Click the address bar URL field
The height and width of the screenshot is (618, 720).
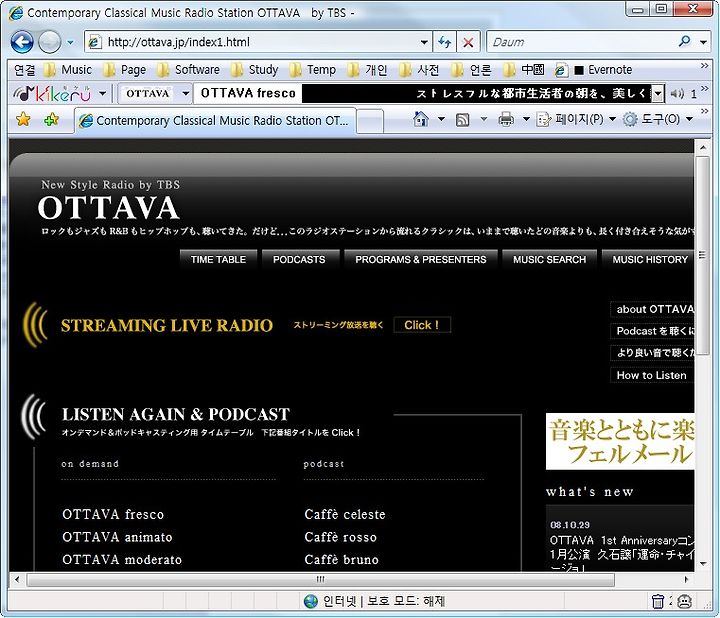pyautogui.click(x=257, y=42)
